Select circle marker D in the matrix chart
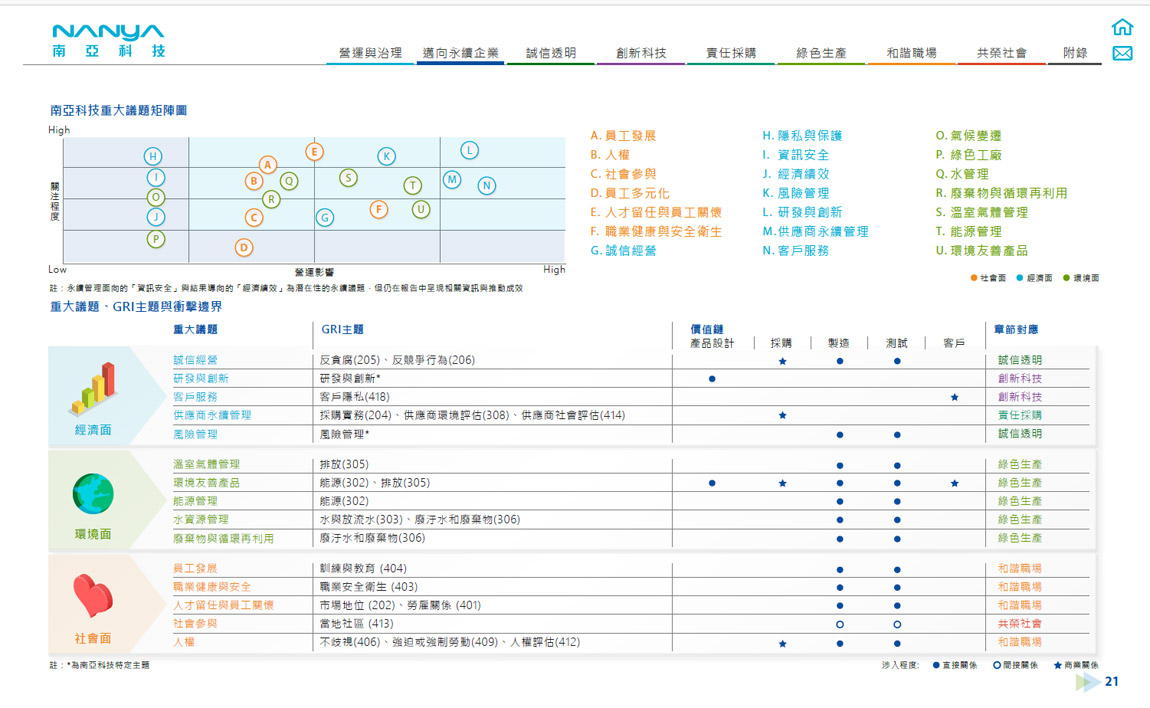The image size is (1150, 708). pyautogui.click(x=244, y=247)
